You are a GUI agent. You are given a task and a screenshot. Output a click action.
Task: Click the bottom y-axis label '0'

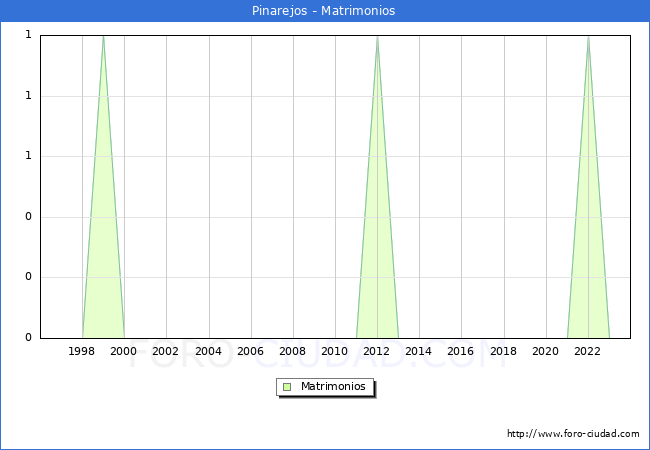pos(29,338)
